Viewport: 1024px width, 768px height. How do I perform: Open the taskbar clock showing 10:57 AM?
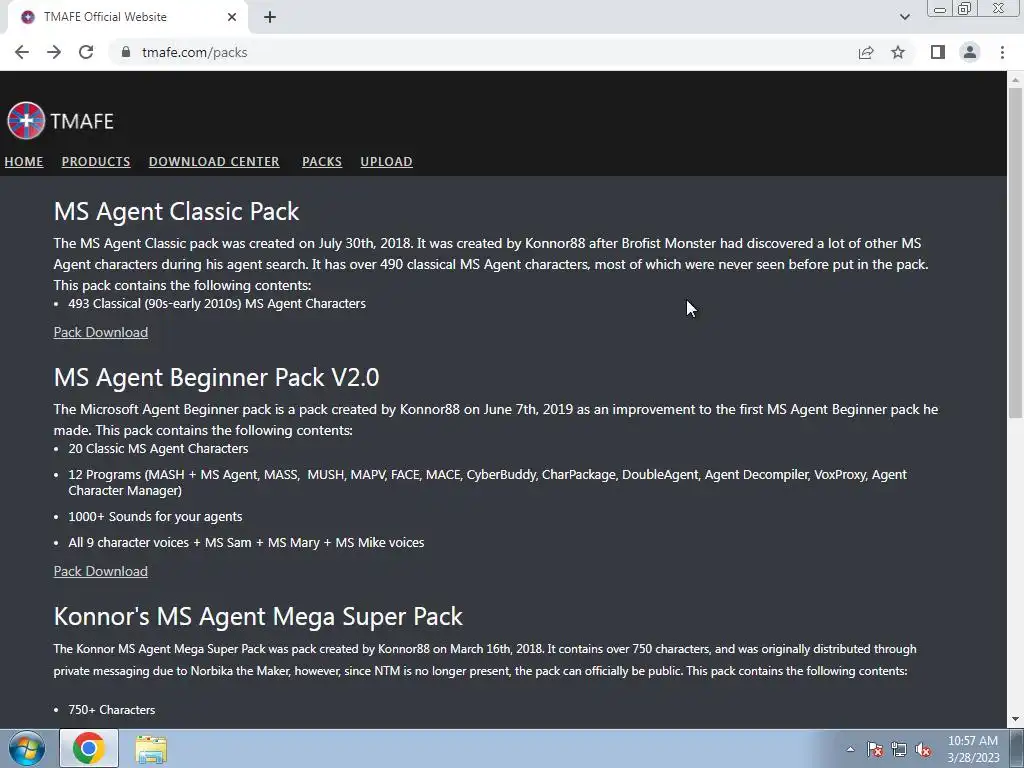973,749
